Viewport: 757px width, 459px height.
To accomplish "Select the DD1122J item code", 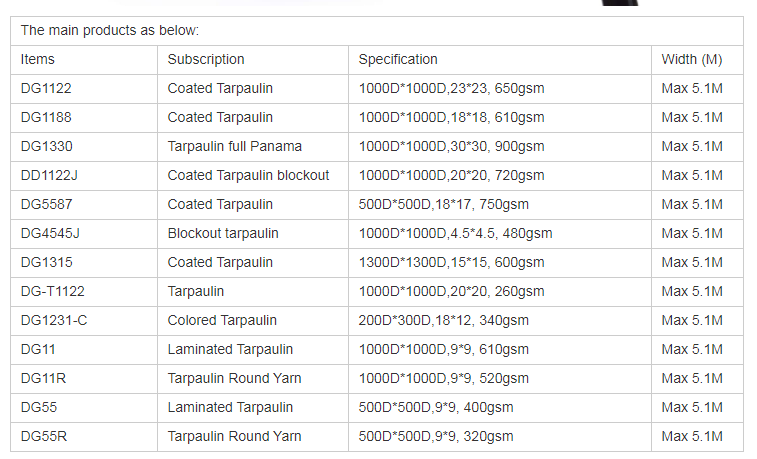I will (x=49, y=175).
